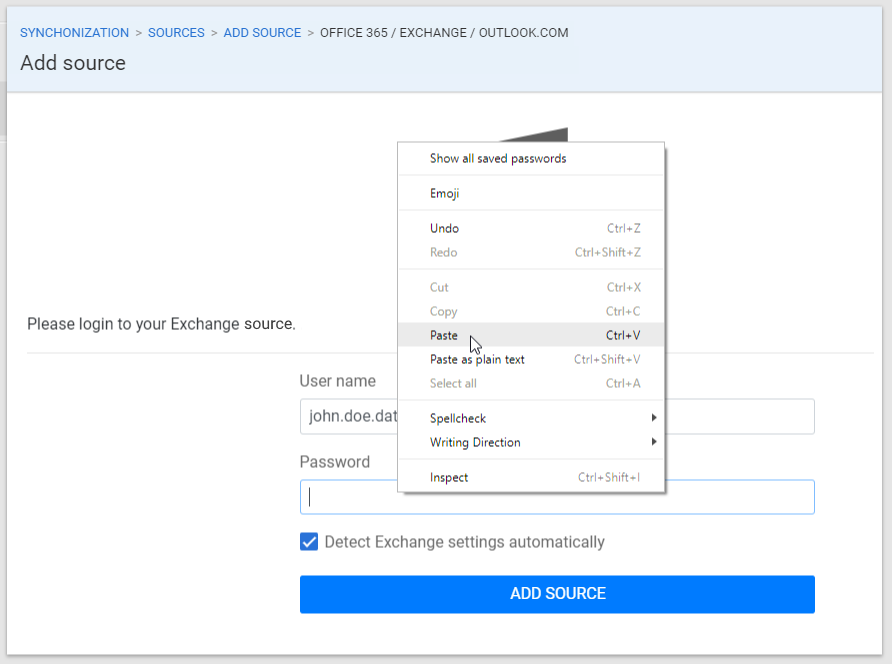Click the ADD SOURCE button

point(557,594)
